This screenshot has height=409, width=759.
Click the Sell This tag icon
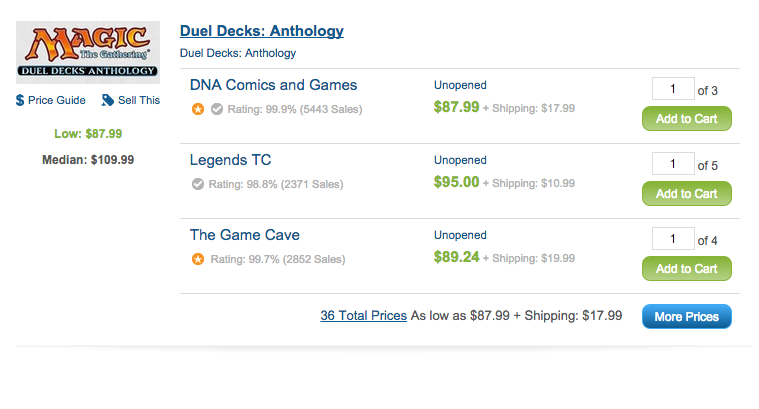tap(107, 100)
